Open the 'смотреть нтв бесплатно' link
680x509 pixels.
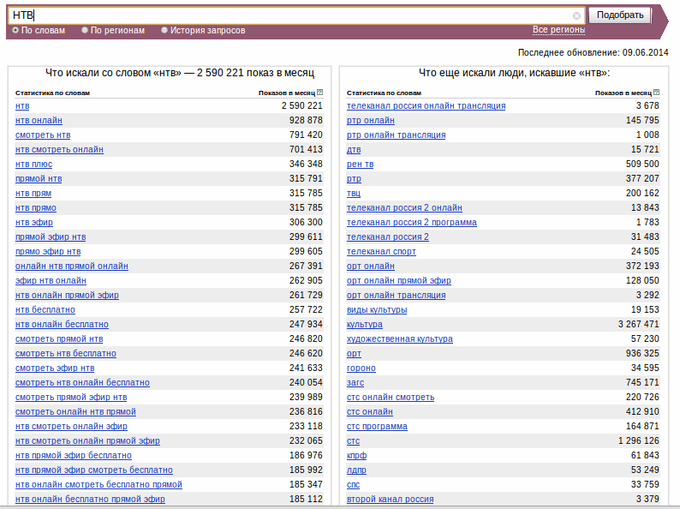coord(65,353)
